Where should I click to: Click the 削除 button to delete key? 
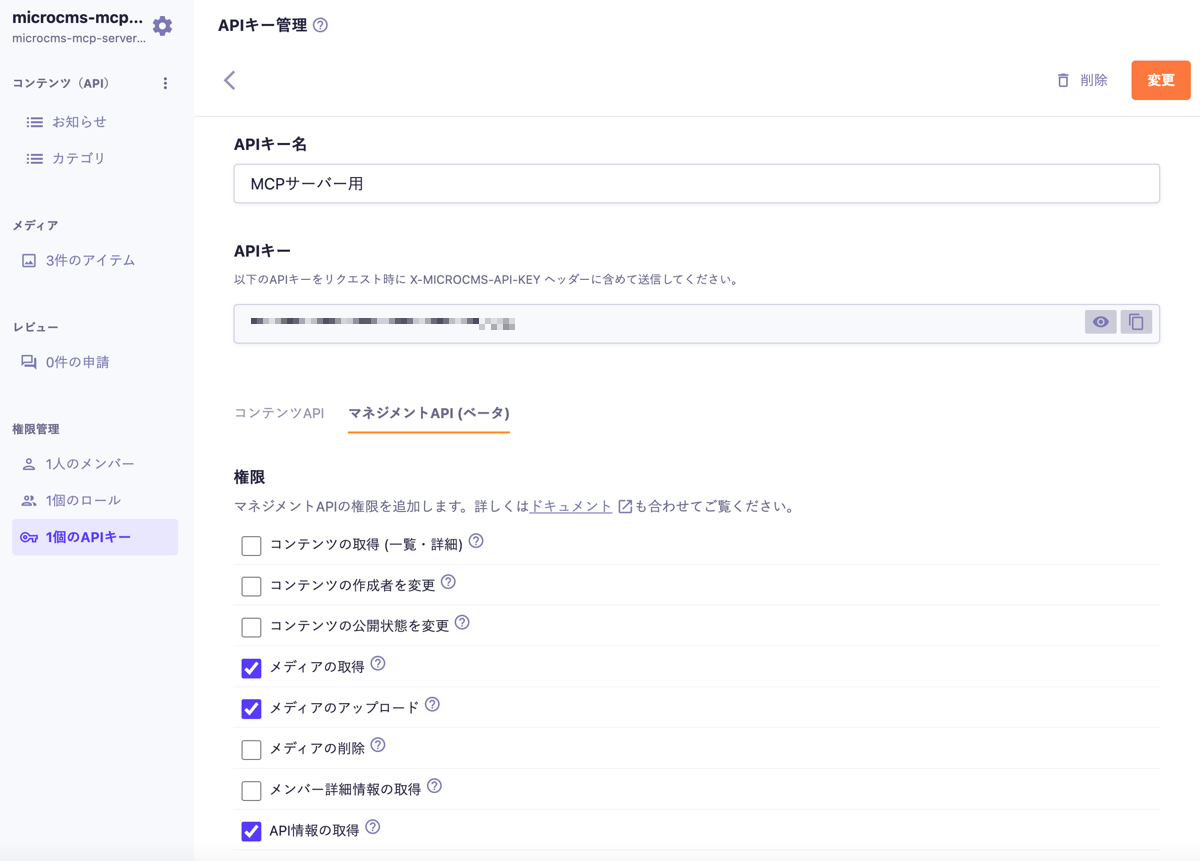pos(1082,80)
